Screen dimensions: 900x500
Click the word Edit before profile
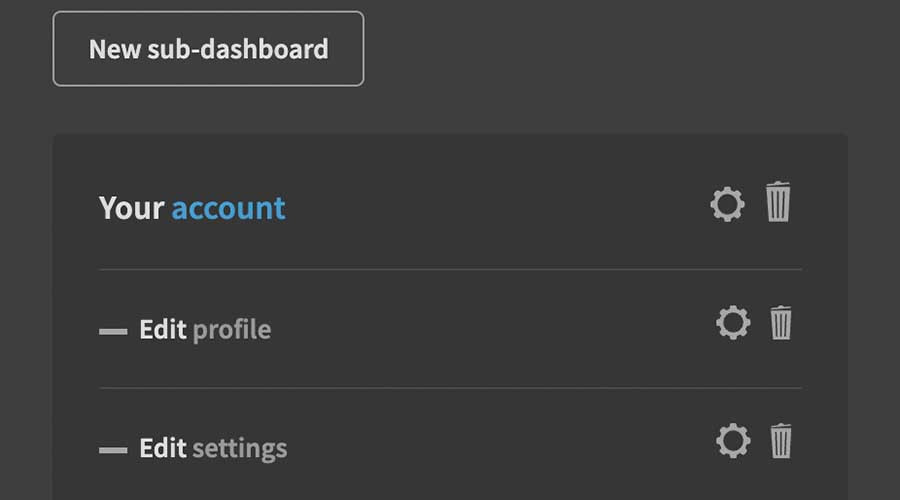click(x=162, y=329)
